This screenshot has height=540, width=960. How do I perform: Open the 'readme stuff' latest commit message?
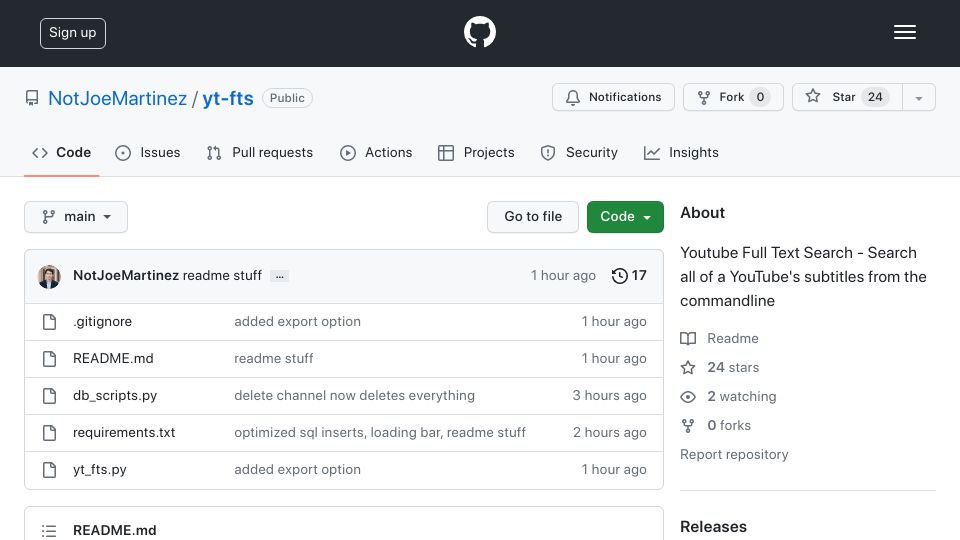click(x=222, y=276)
